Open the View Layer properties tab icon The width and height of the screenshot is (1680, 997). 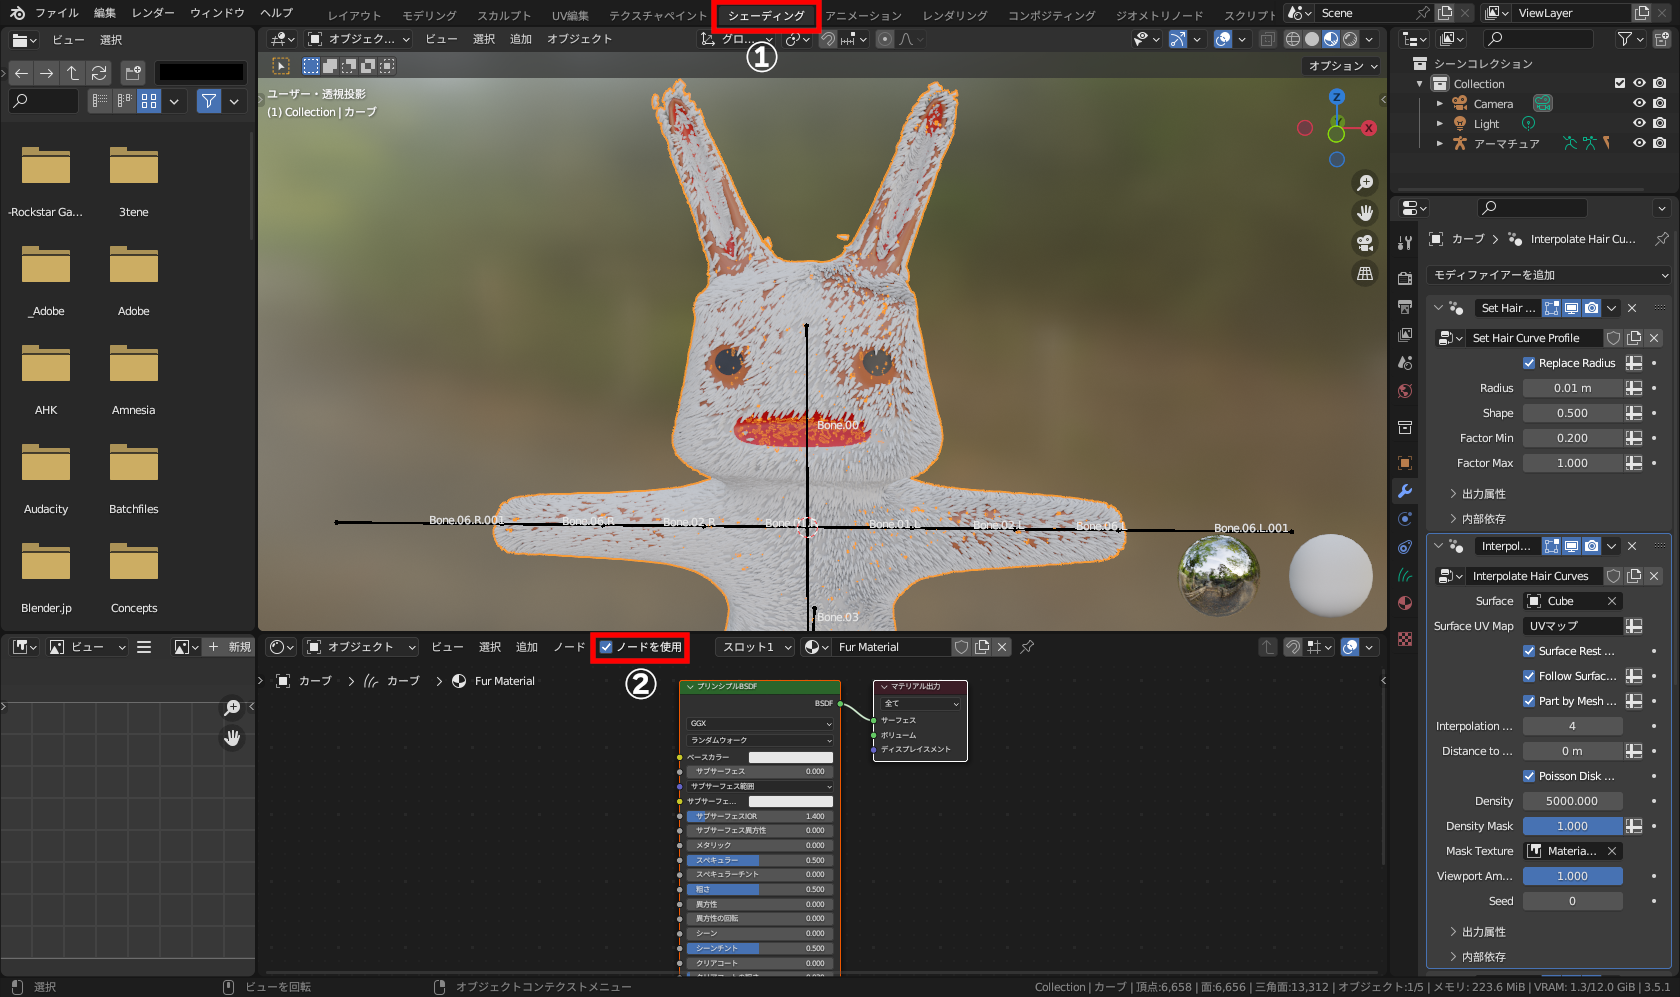point(1405,334)
